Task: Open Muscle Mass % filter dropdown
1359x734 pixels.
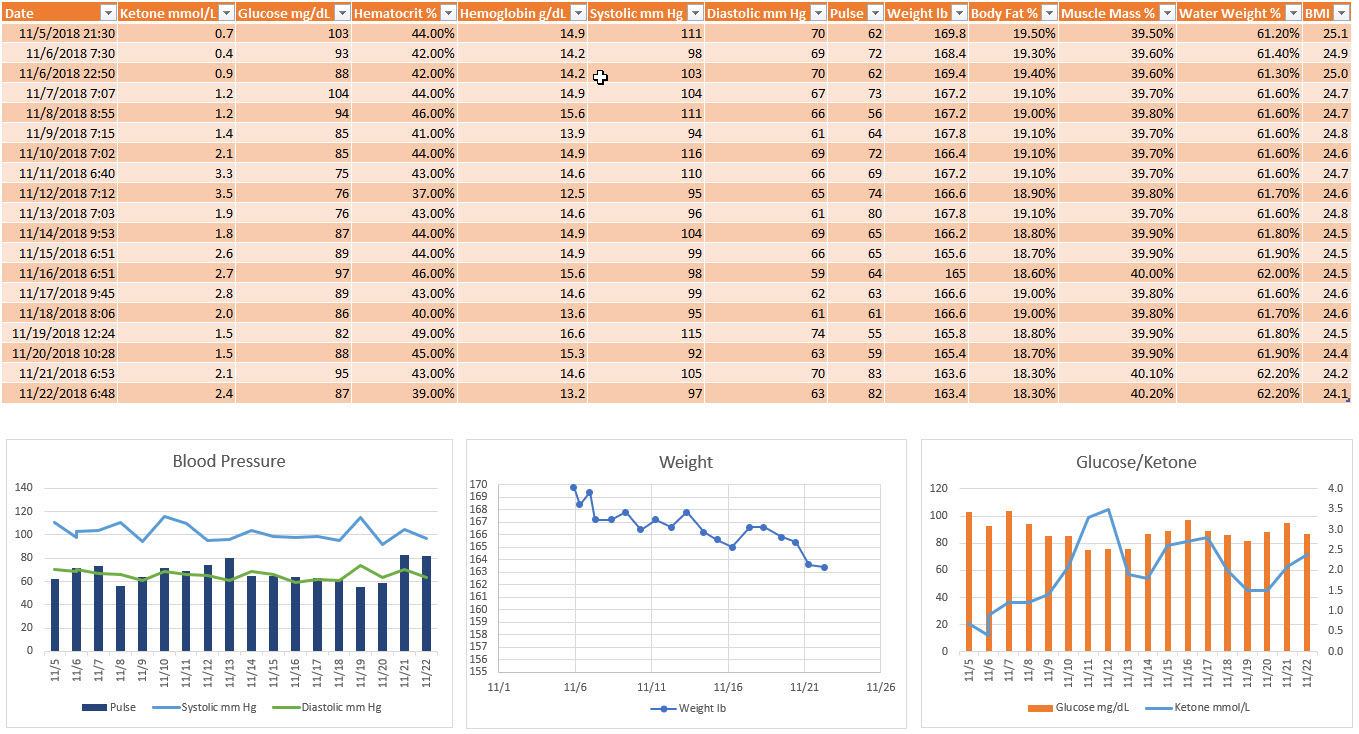Action: click(1166, 13)
